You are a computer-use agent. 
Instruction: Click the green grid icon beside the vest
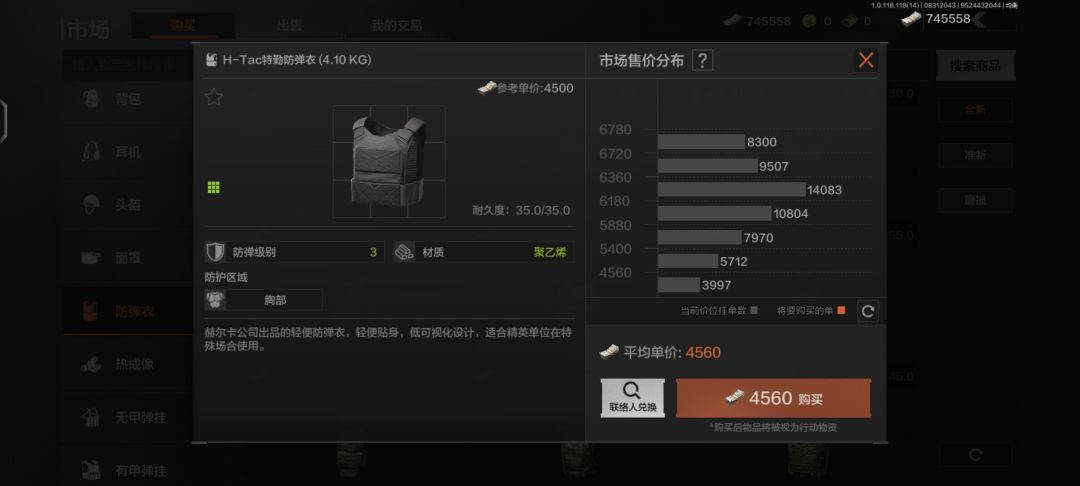pyautogui.click(x=214, y=187)
